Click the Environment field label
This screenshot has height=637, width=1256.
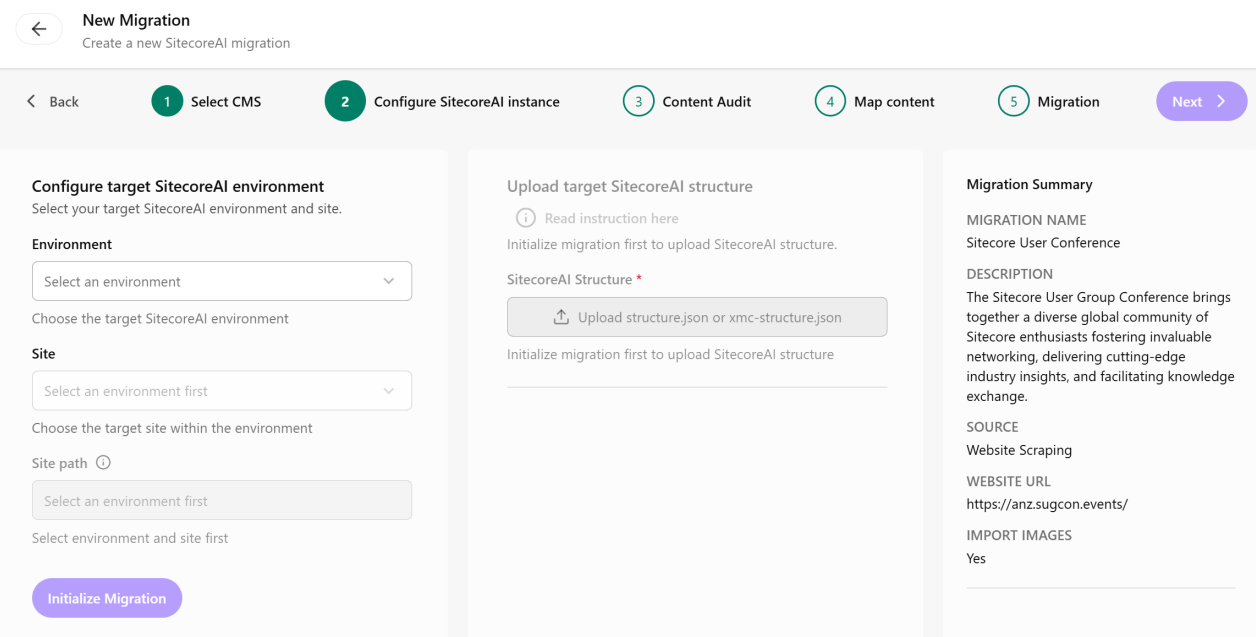72,244
